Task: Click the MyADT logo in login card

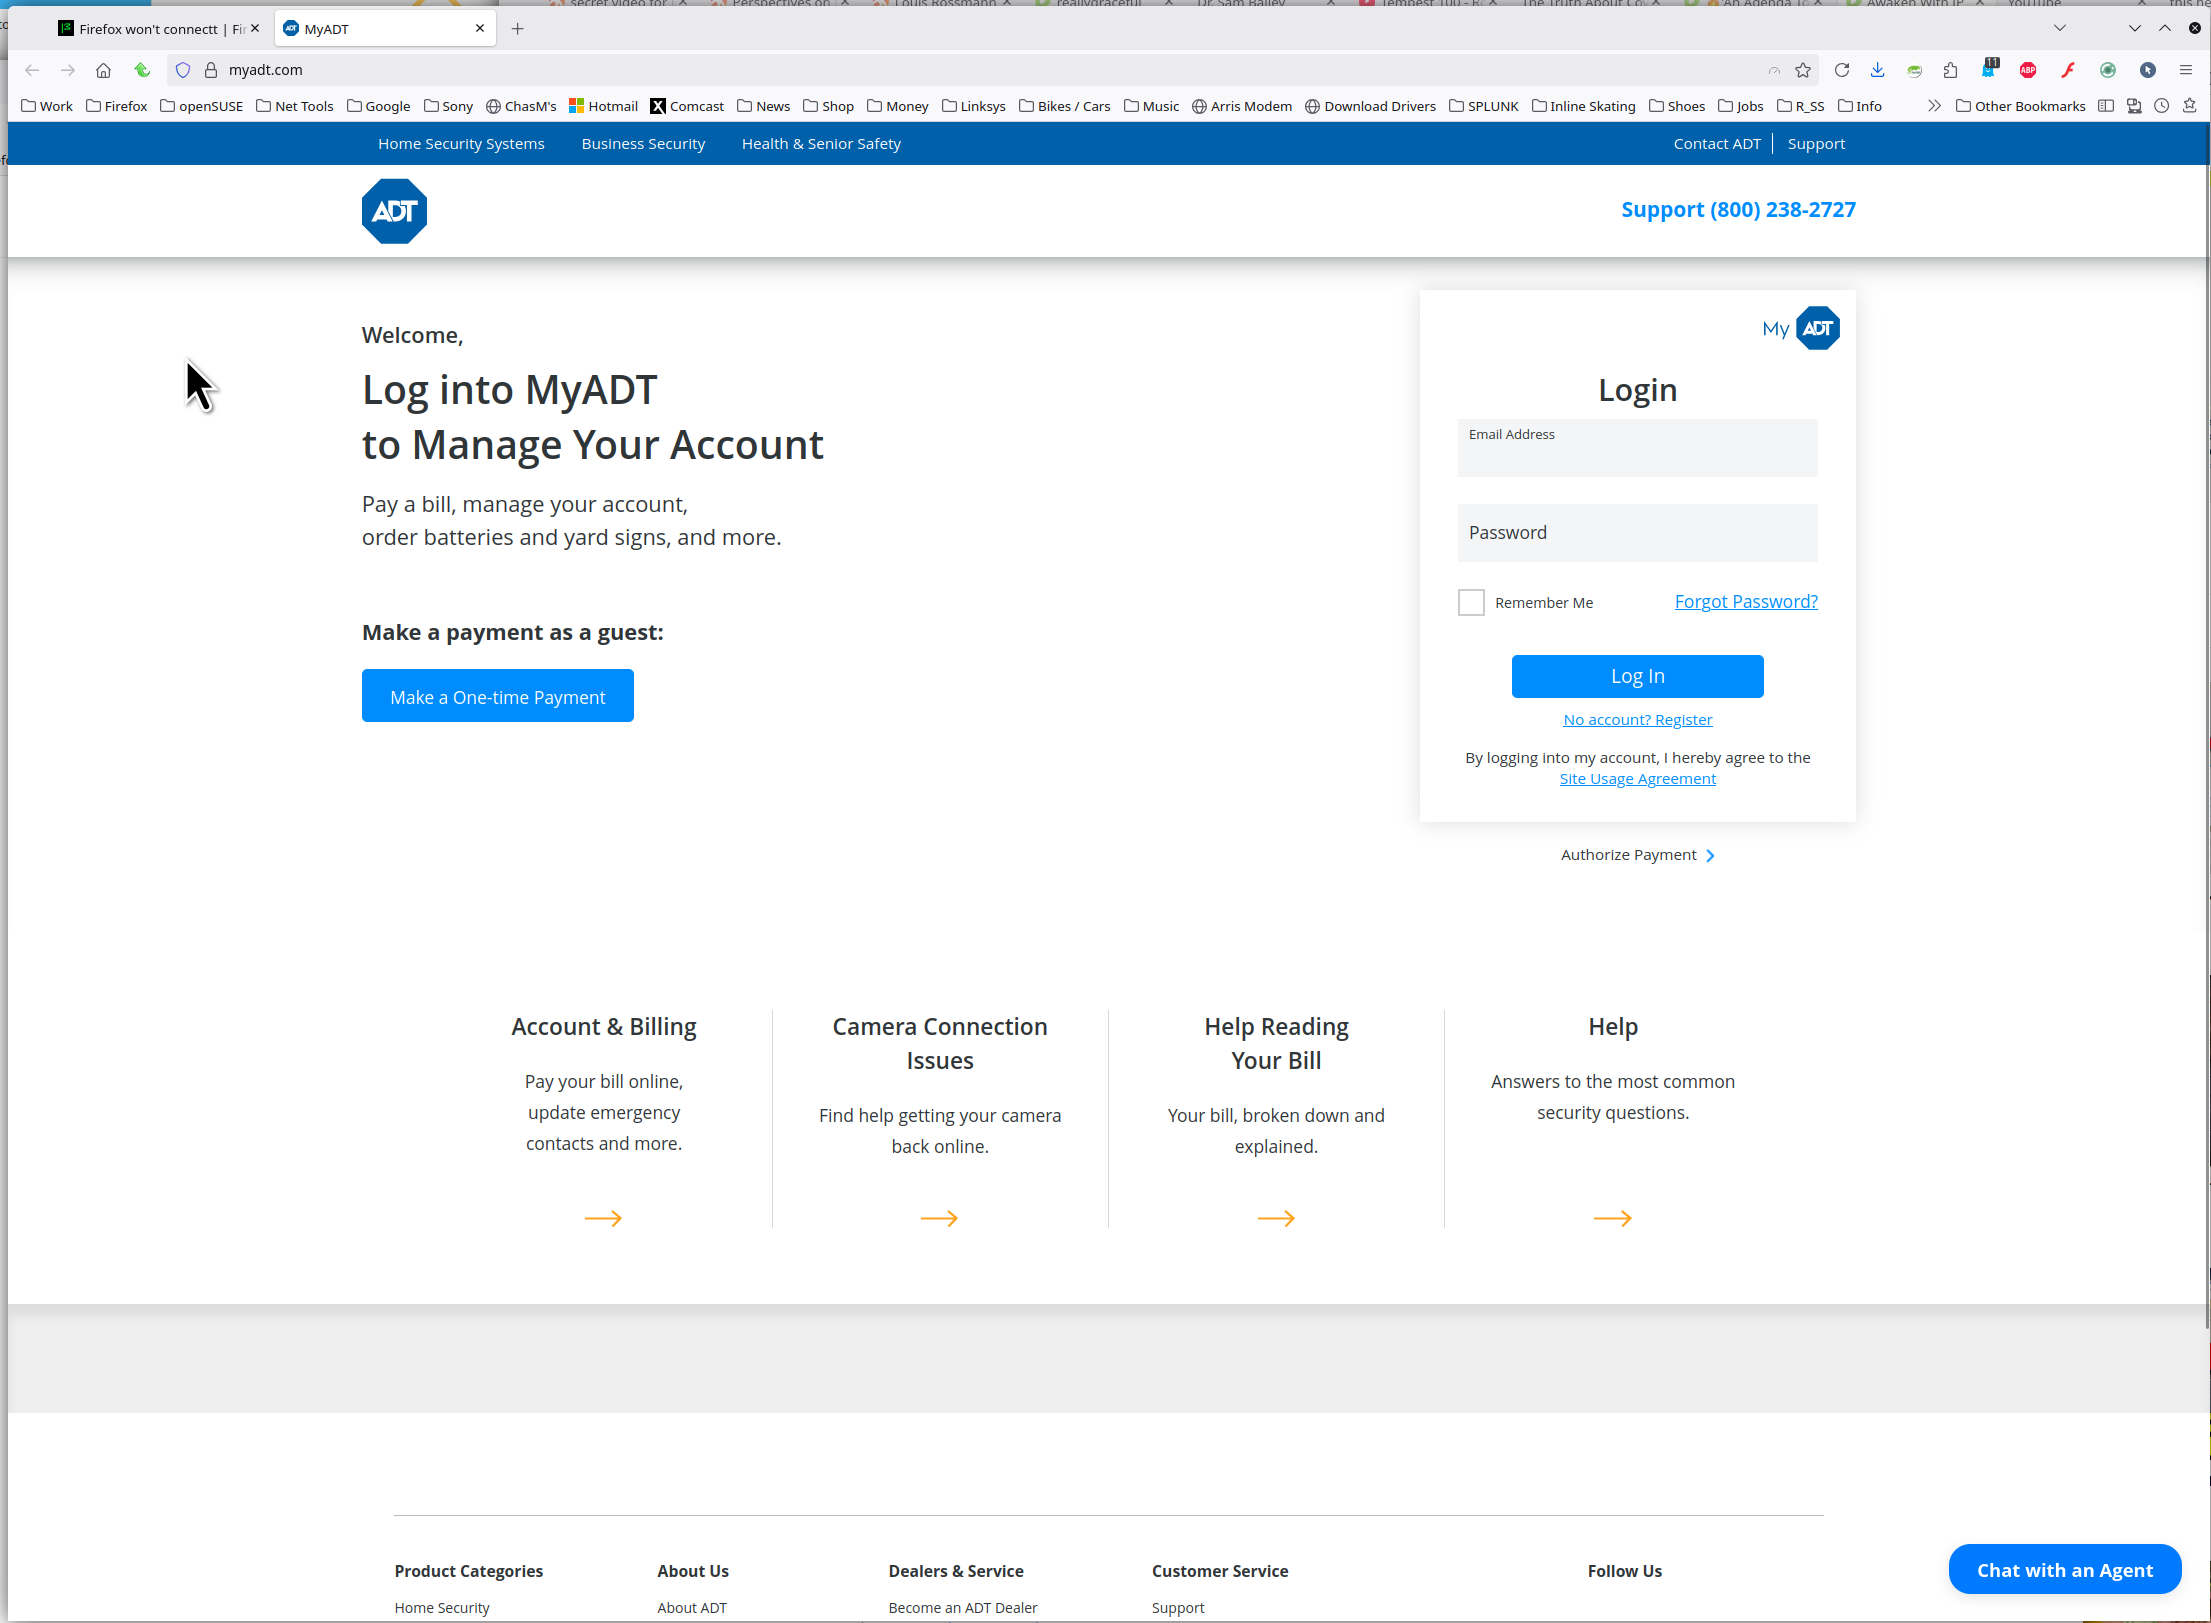Action: click(1800, 328)
